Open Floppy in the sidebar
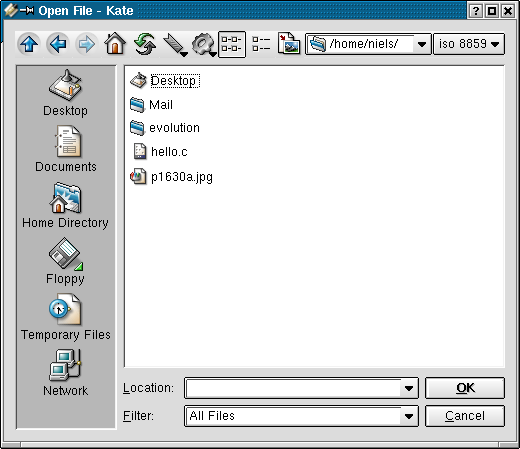The height and width of the screenshot is (449, 520). click(x=65, y=261)
